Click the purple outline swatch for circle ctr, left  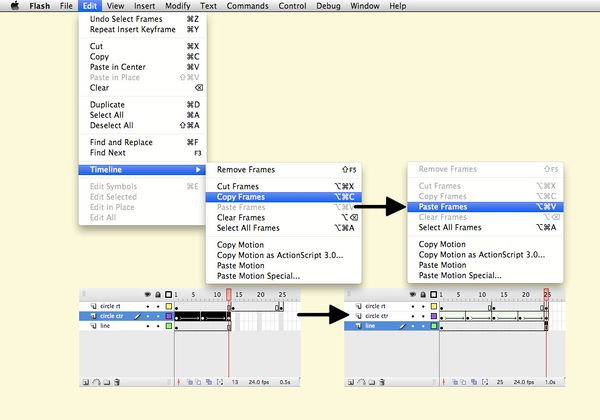(x=169, y=315)
